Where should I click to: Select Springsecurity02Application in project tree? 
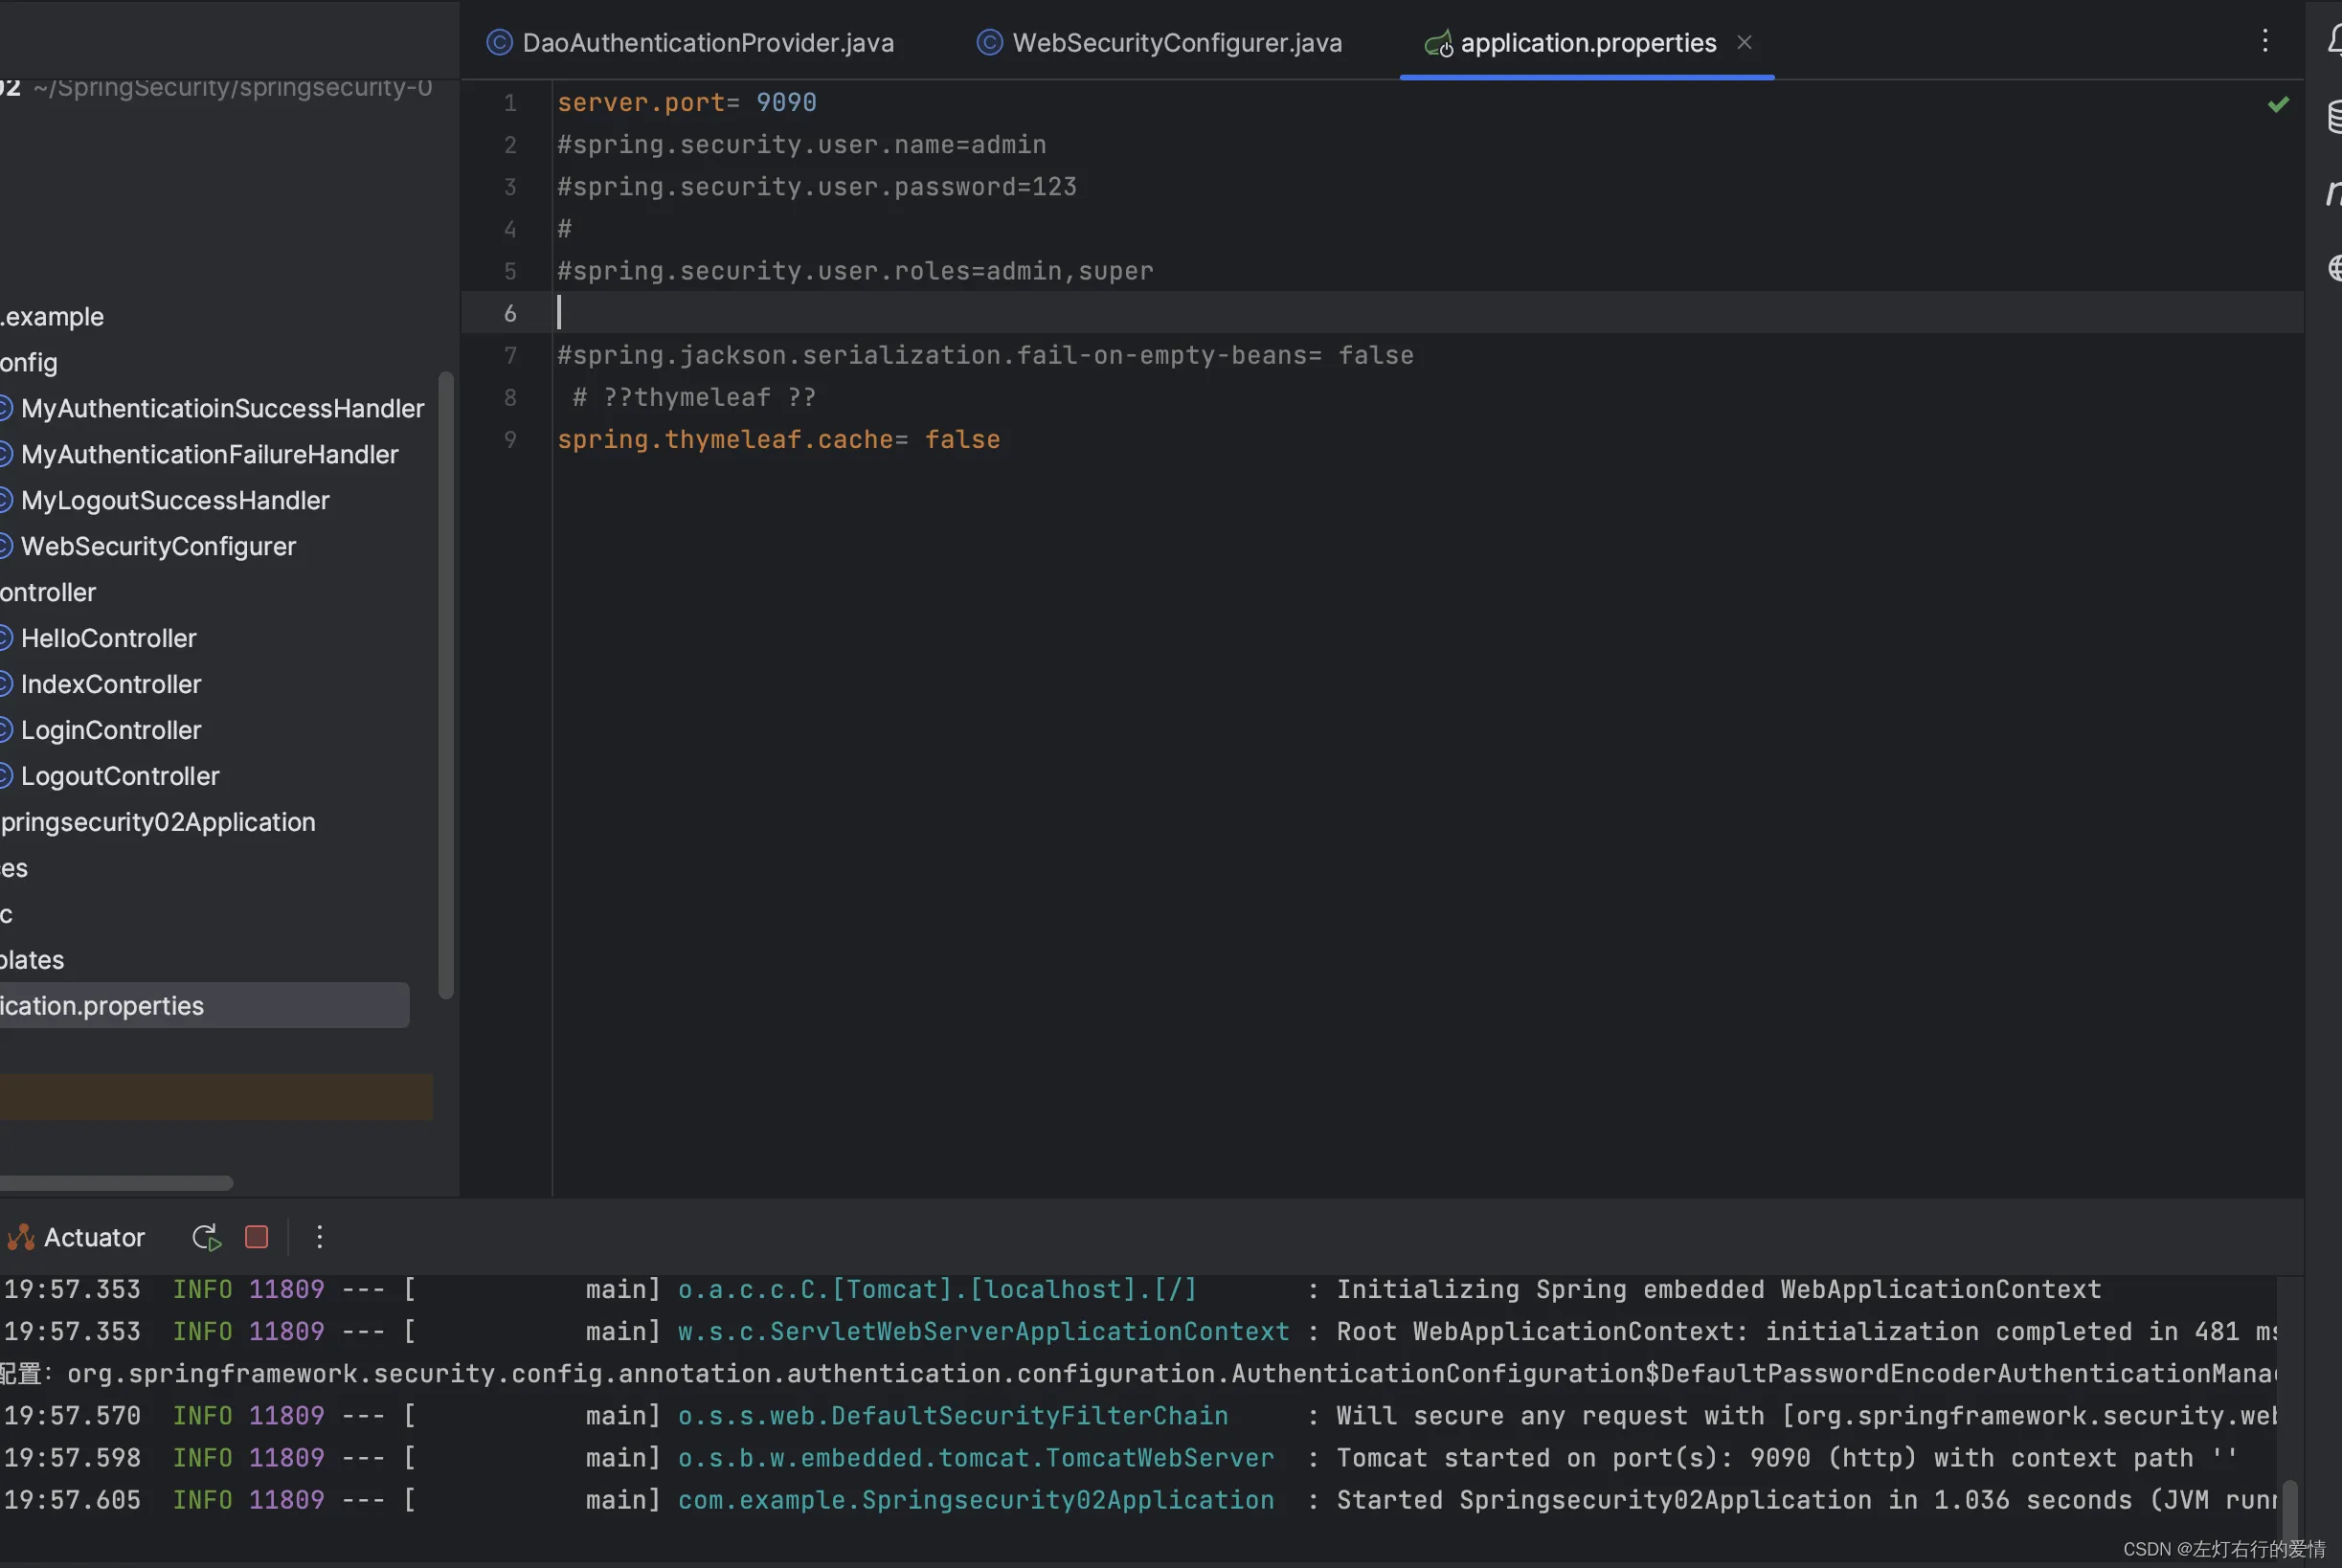[158, 822]
